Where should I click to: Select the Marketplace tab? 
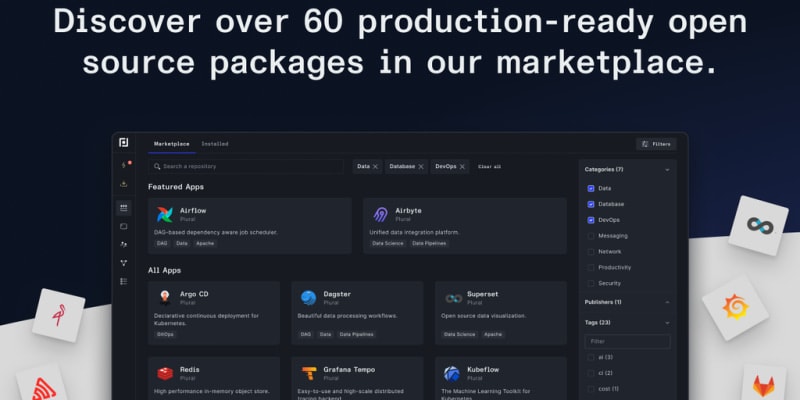click(172, 144)
